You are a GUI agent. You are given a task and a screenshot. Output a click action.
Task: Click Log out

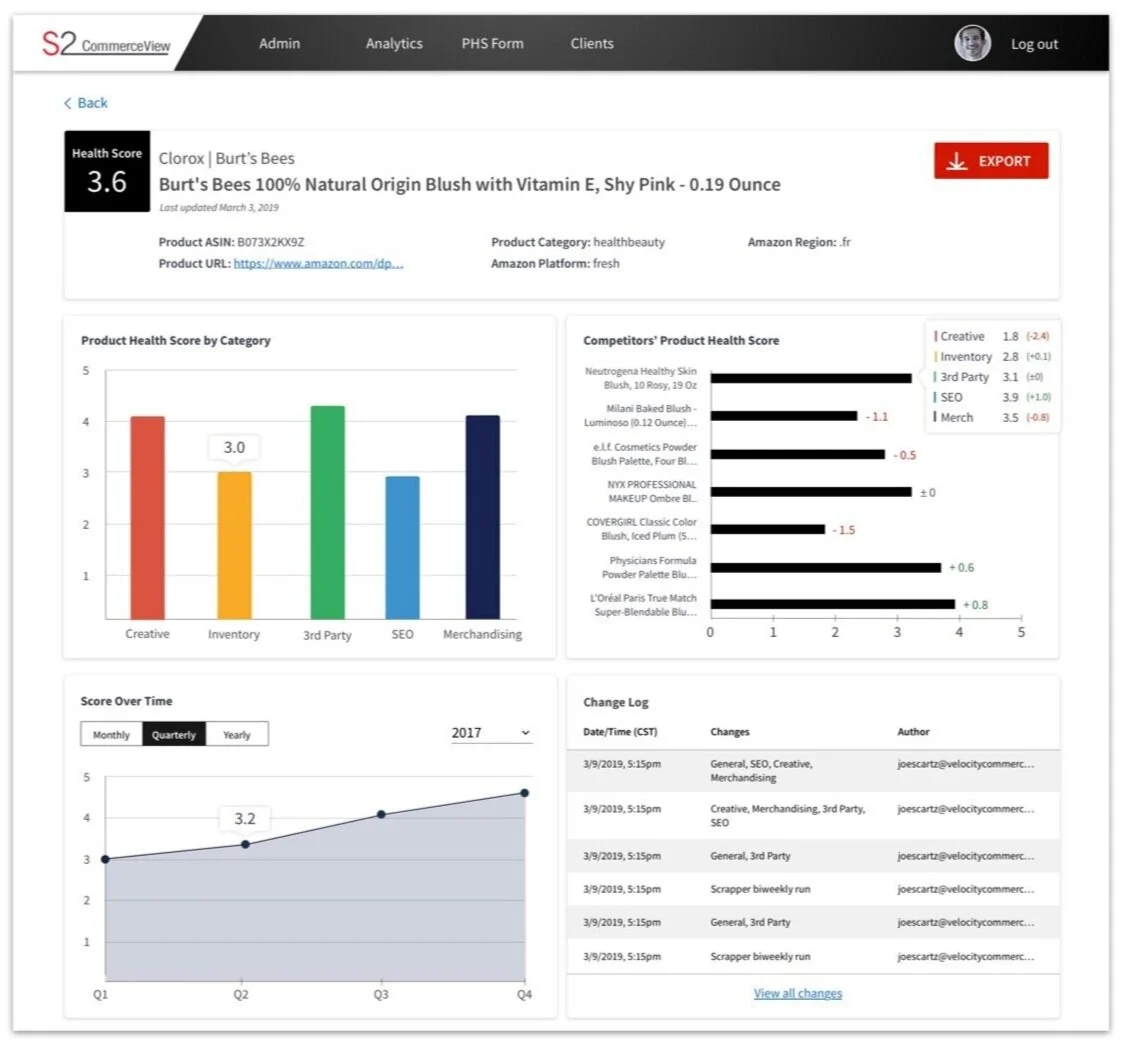coord(1034,43)
